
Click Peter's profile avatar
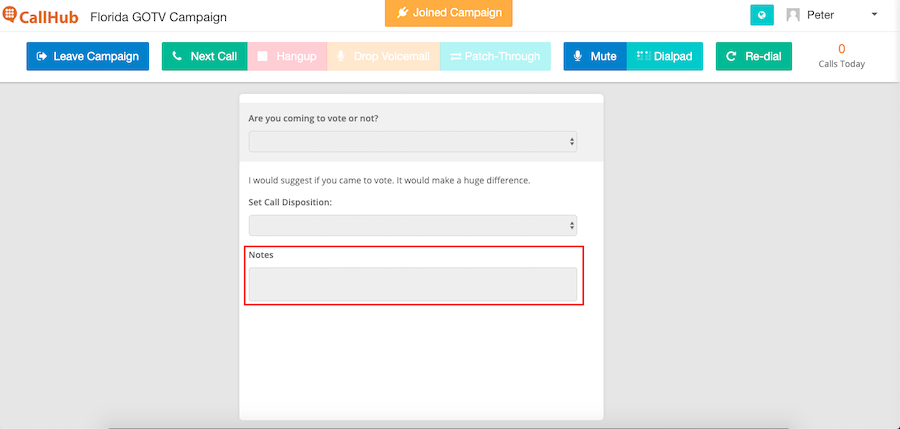793,15
